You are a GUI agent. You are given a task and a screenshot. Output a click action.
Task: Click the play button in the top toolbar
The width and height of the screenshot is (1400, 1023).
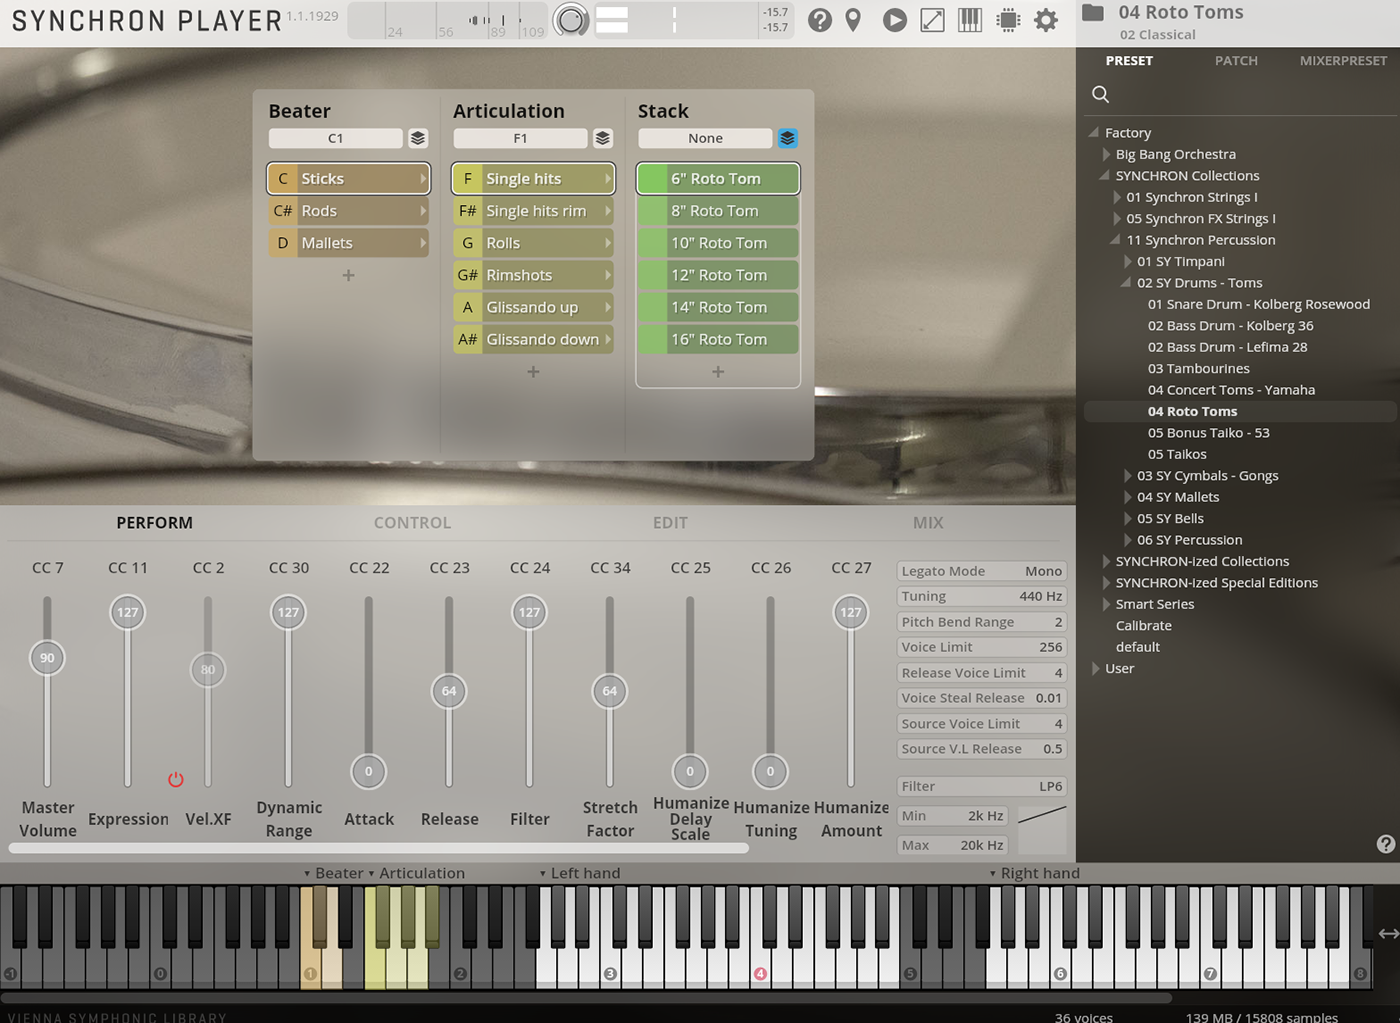(x=895, y=20)
